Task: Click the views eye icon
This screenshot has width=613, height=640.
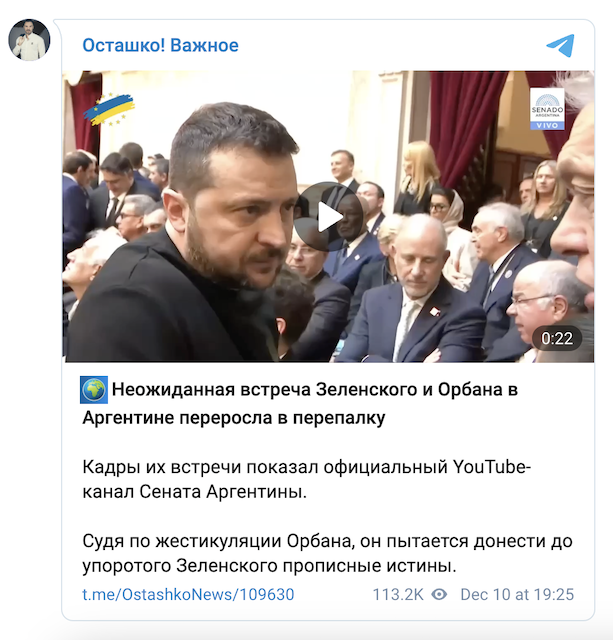Action: (x=439, y=594)
